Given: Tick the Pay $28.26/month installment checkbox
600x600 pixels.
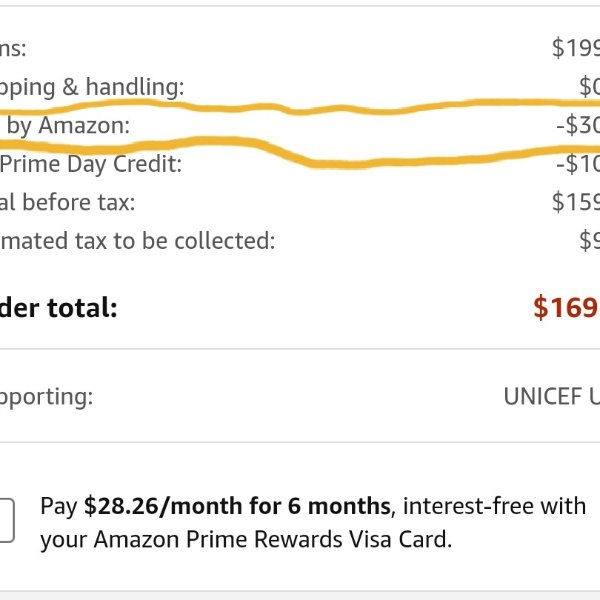Looking at the screenshot, I should 5,520.
